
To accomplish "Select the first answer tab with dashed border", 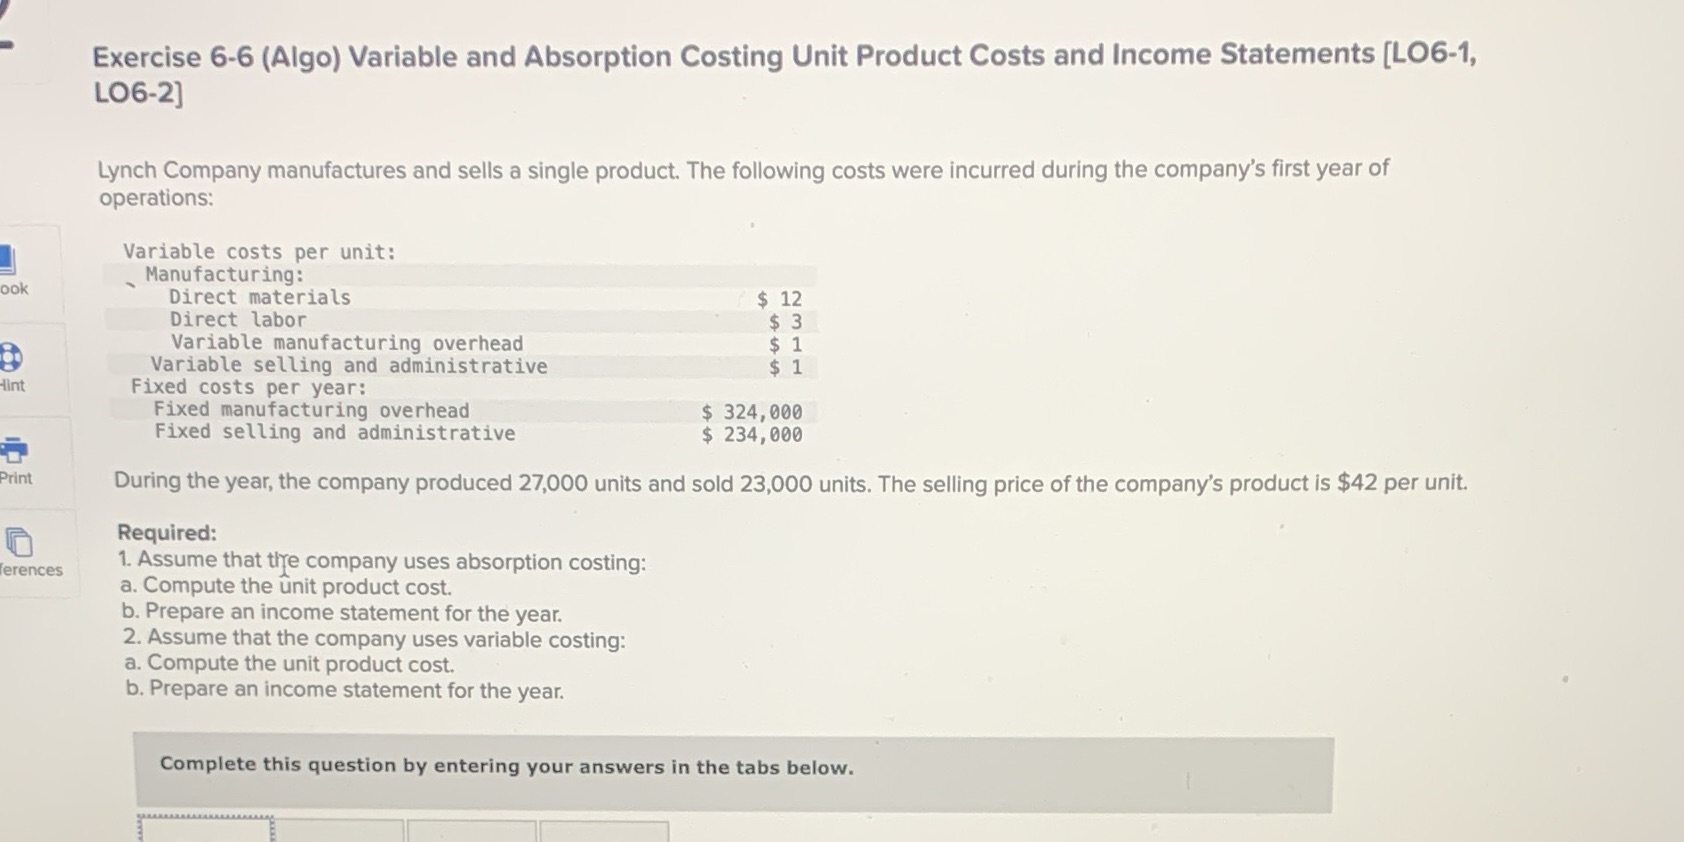I will [x=205, y=830].
